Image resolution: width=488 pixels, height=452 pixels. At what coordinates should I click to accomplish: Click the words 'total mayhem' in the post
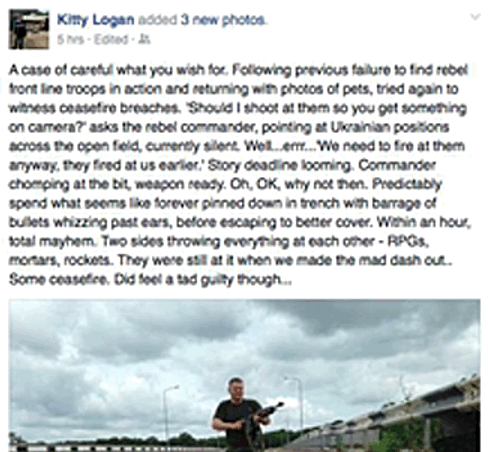click(52, 241)
